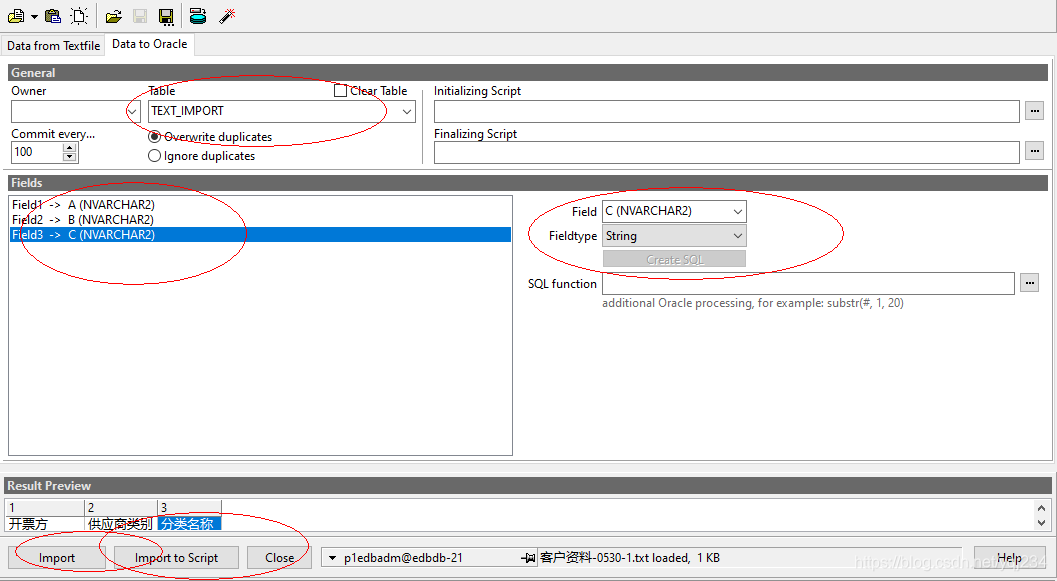The image size is (1057, 581).
Task: Open the SQL function browse button
Action: [x=1029, y=283]
